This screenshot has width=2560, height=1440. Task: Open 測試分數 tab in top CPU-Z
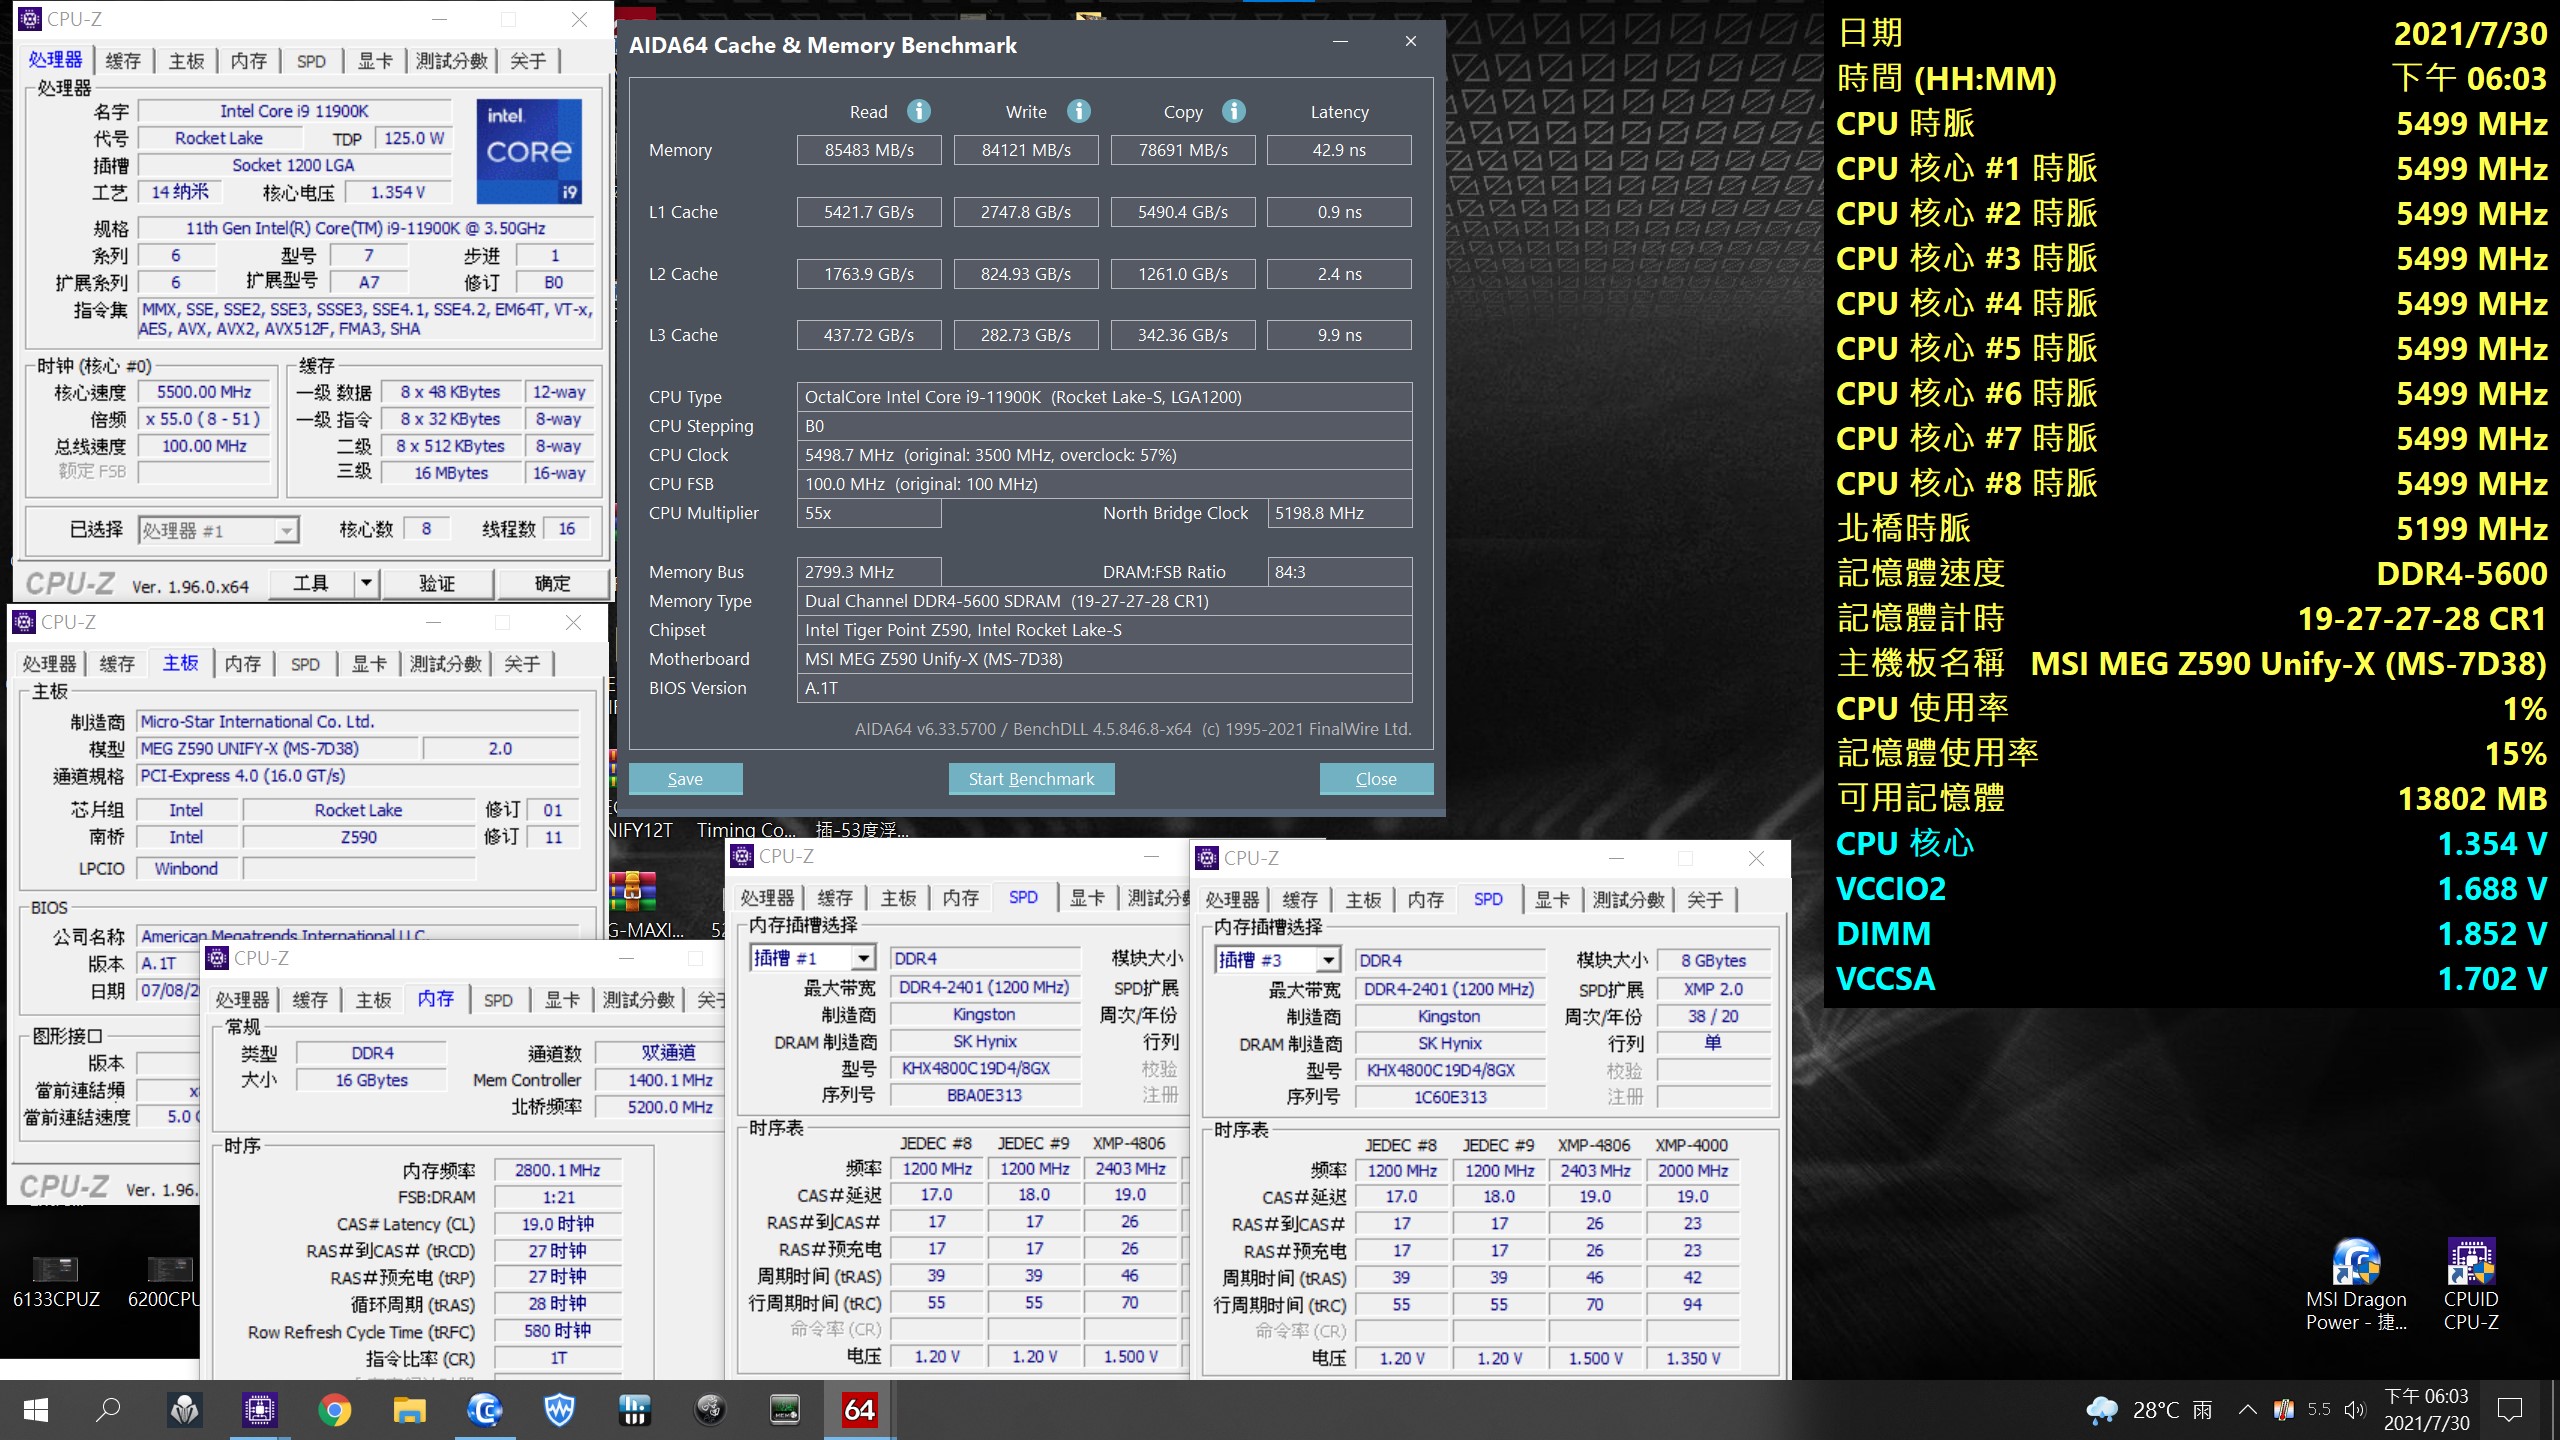[x=452, y=61]
